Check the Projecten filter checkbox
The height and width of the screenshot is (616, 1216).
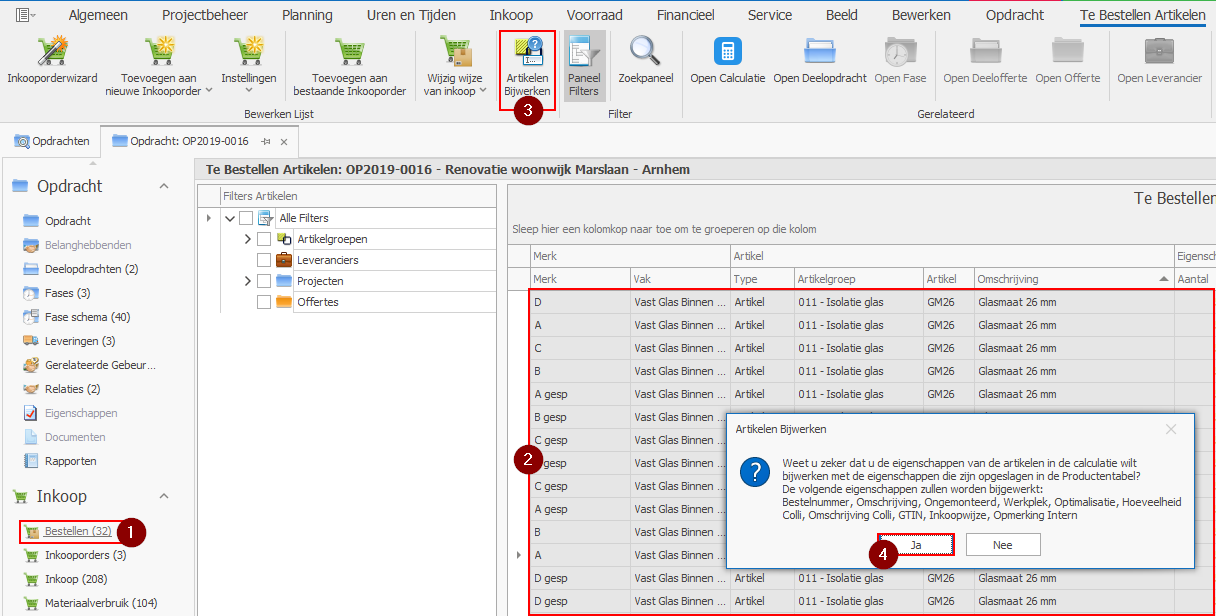click(x=264, y=281)
